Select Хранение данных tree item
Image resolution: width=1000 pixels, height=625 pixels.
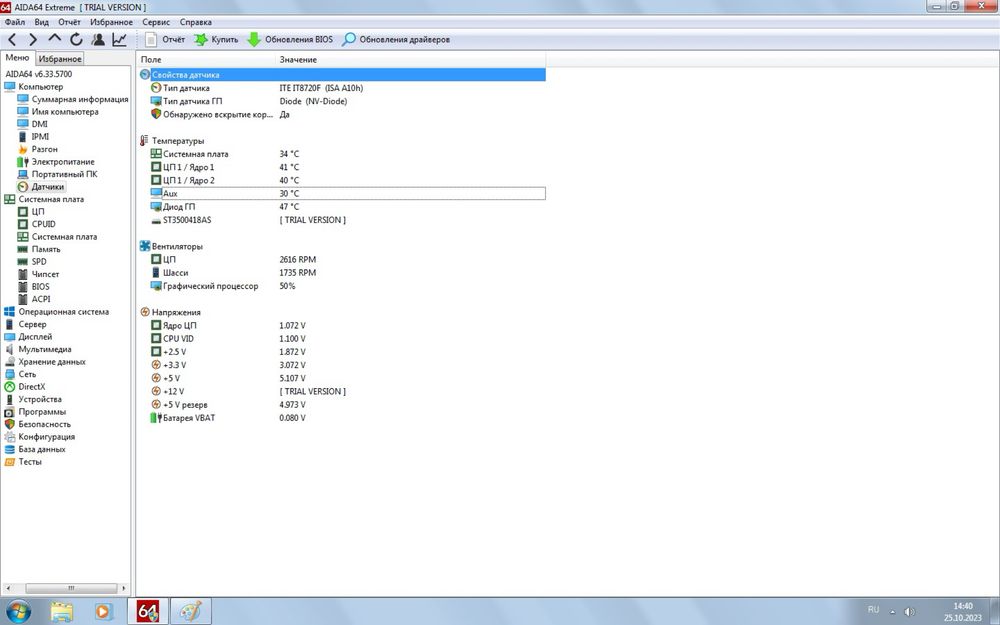coord(45,362)
